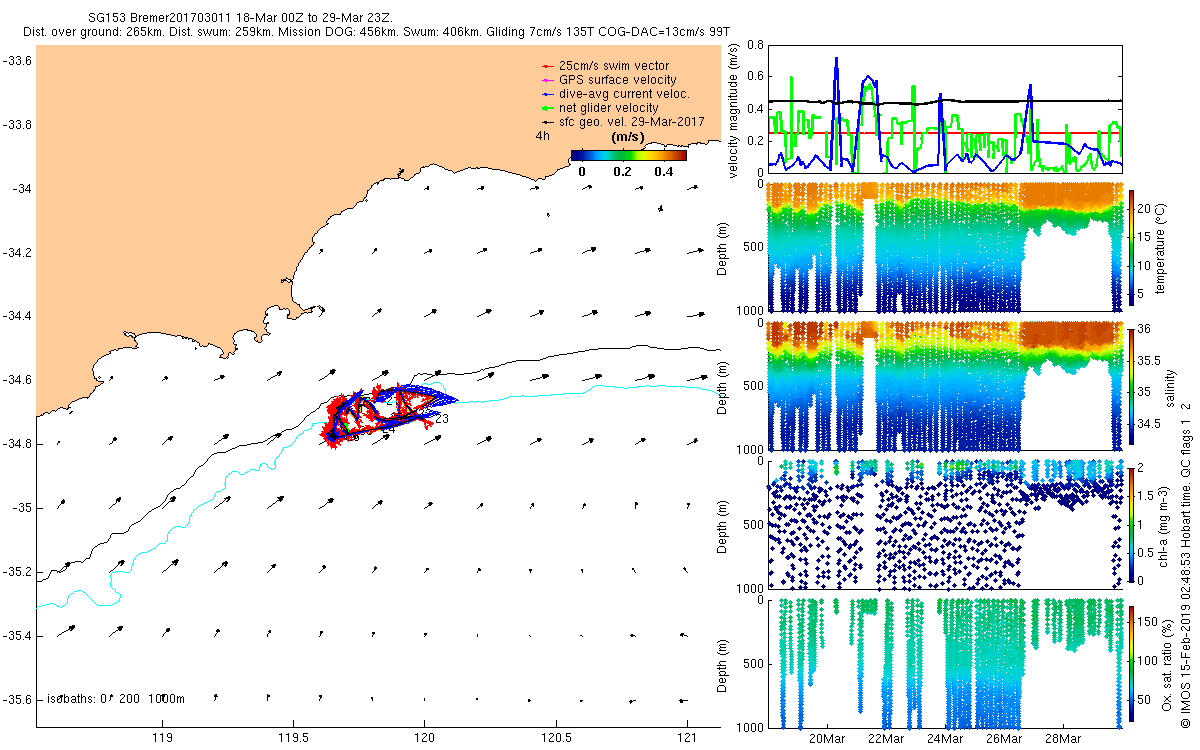Click the "0.8" tick on the velocity magnitude axis
The width and height of the screenshot is (1200, 750).
[754, 45]
